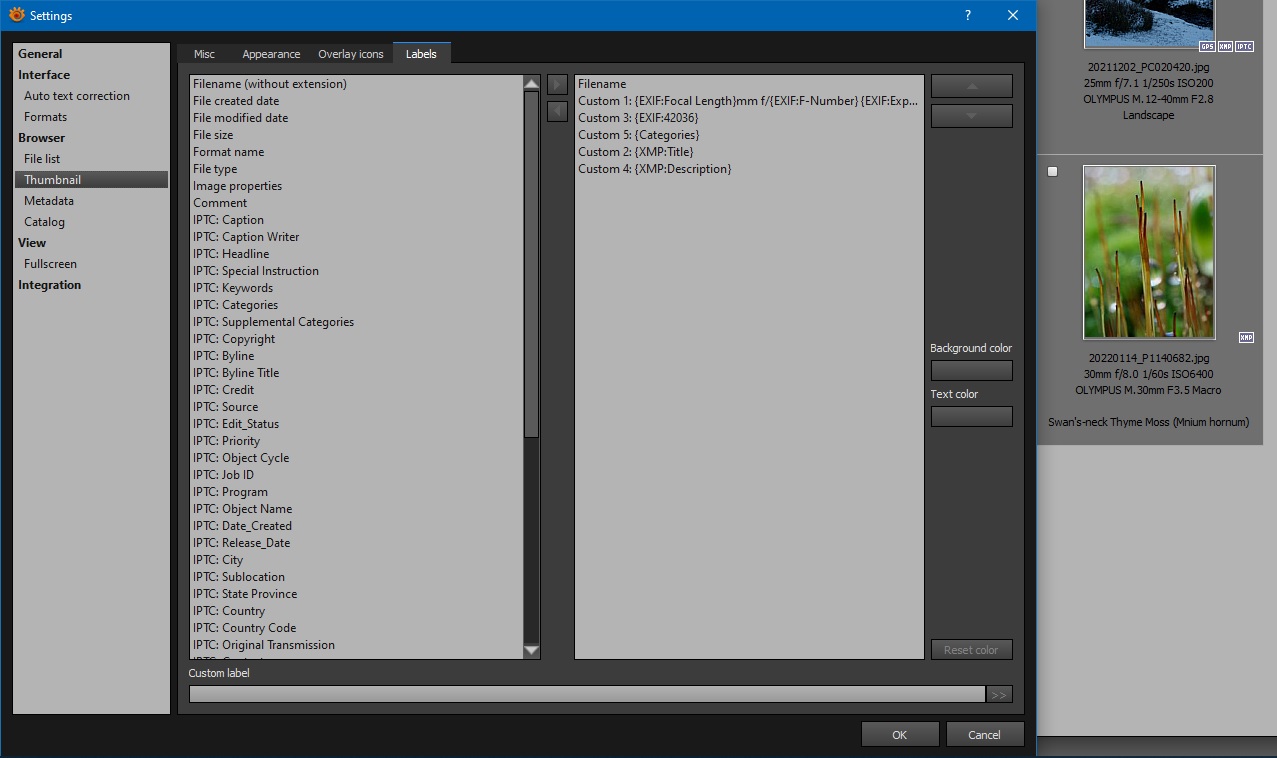
Task: Click the add-label right arrow button
Action: point(557,85)
